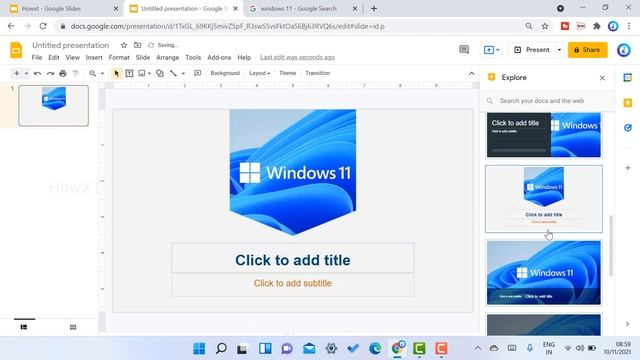
Task: Open the Edit menu
Action: click(54, 58)
